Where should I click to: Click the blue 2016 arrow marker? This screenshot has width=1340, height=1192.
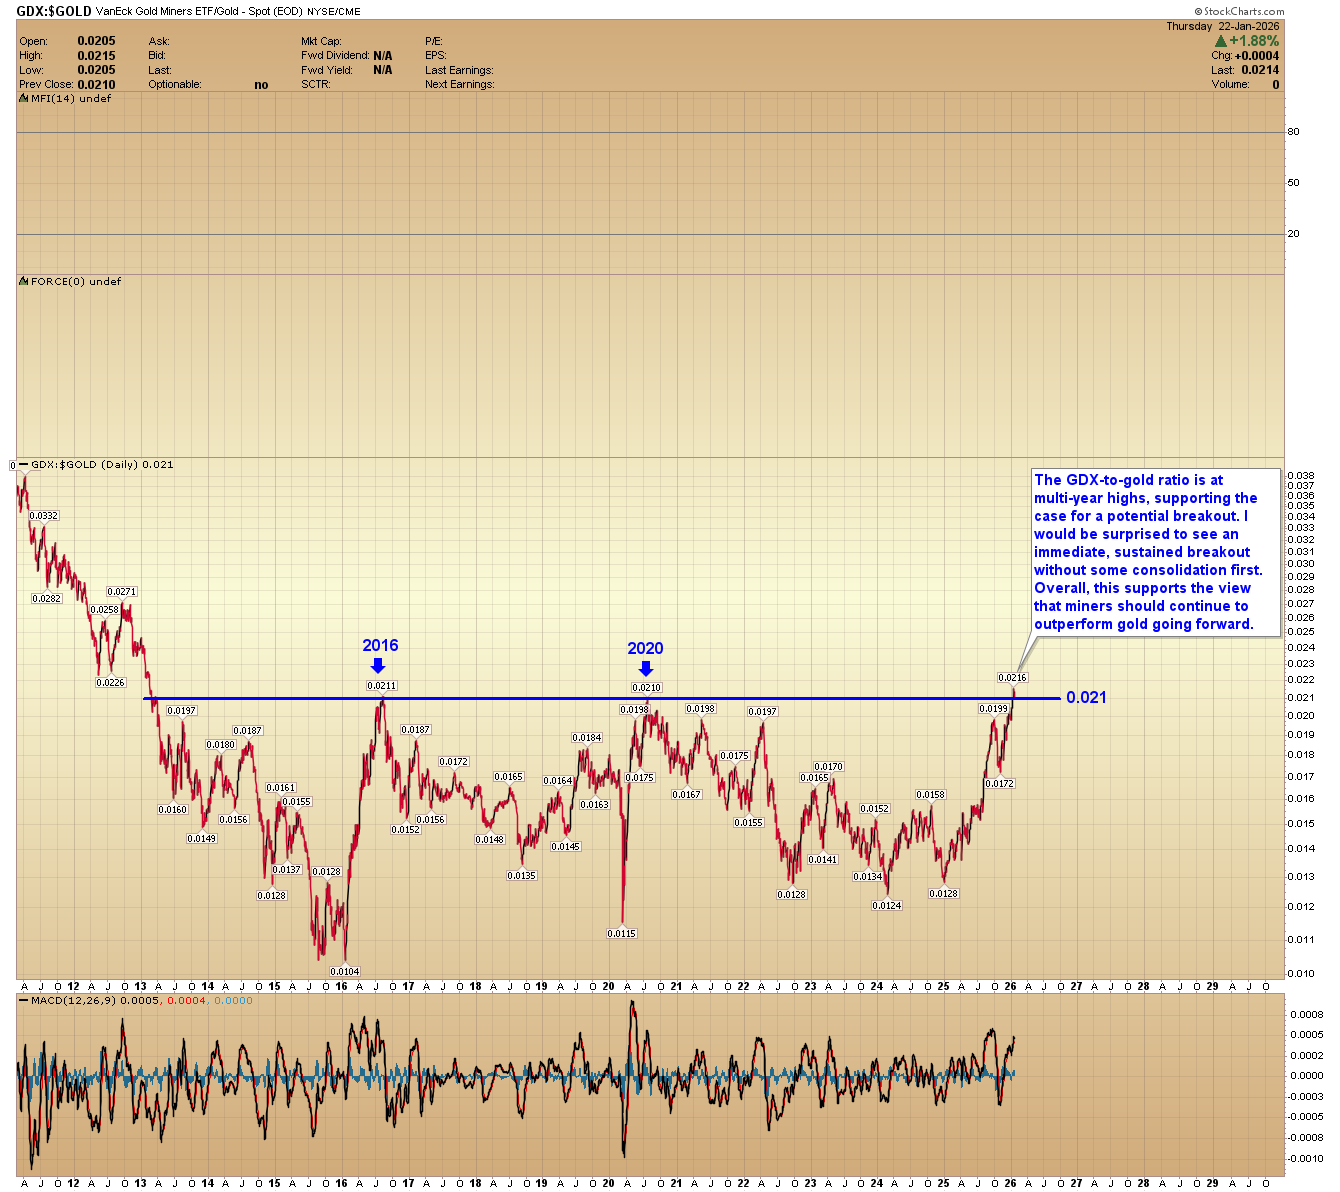point(378,666)
